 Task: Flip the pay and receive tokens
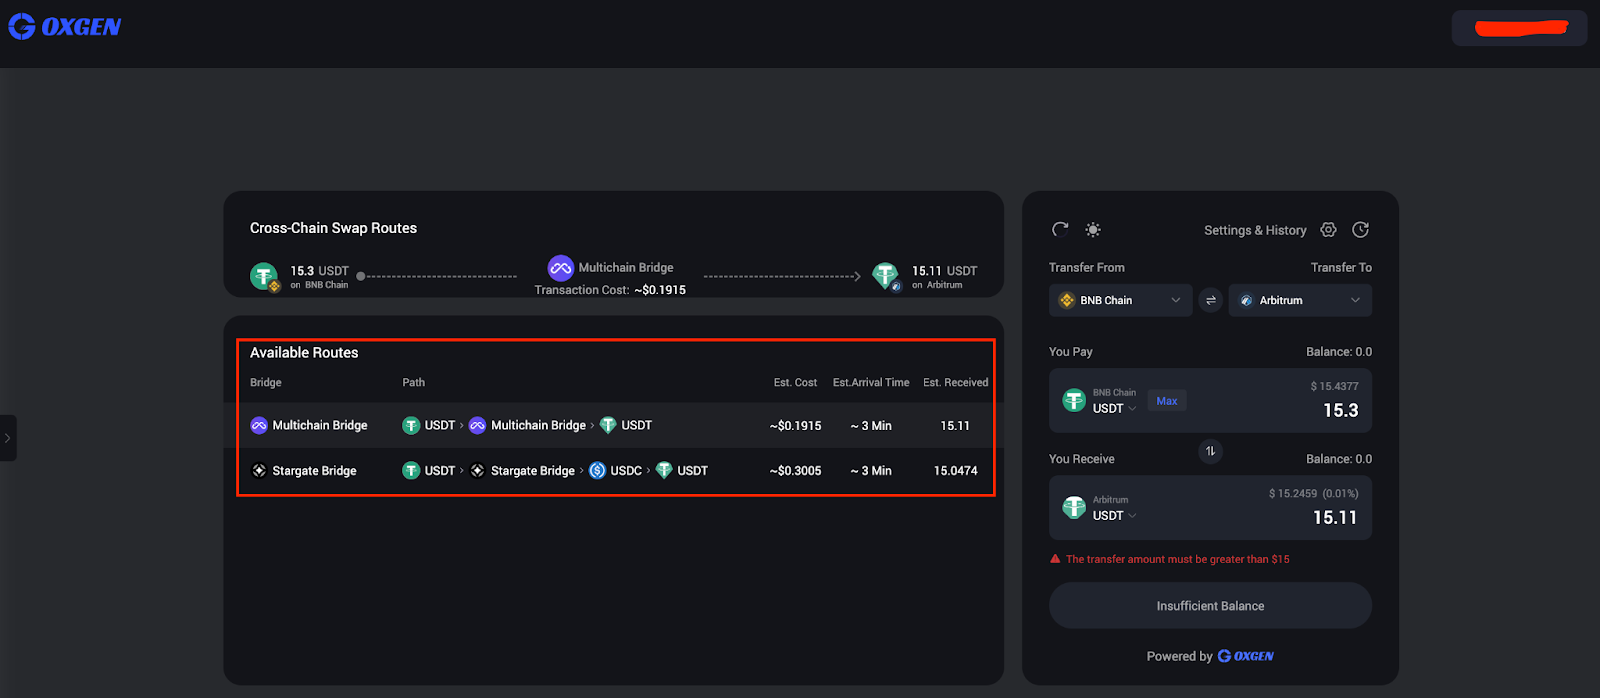(x=1210, y=451)
